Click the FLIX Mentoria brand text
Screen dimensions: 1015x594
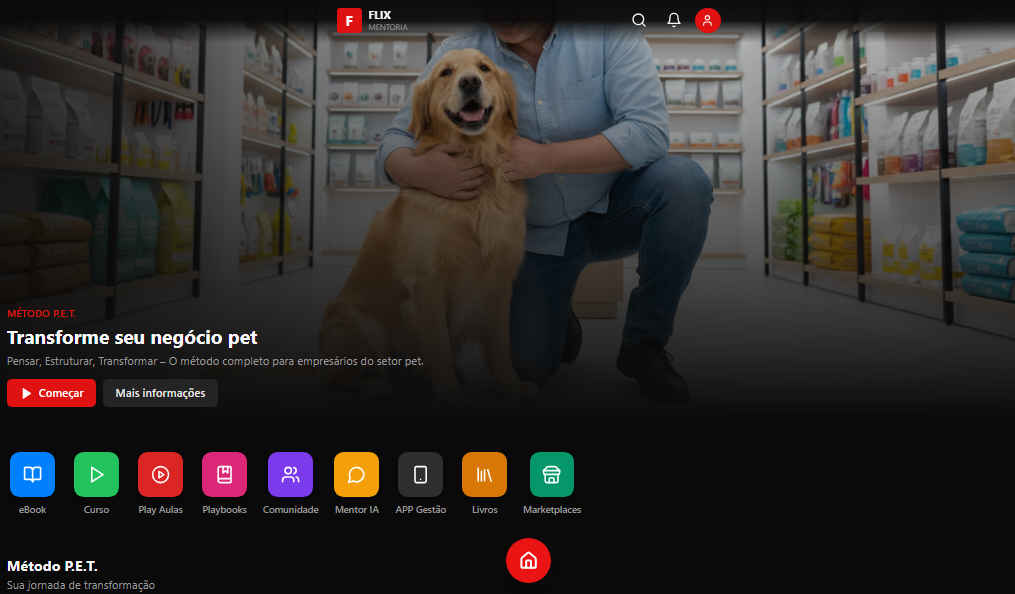coord(388,20)
